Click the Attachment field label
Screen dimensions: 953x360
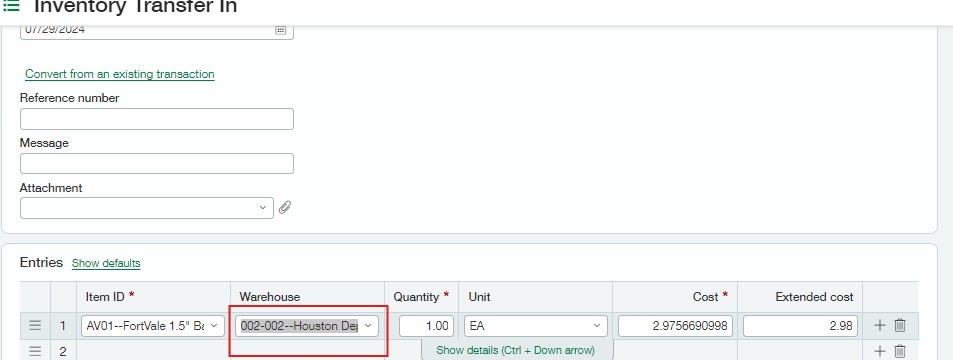coord(51,188)
